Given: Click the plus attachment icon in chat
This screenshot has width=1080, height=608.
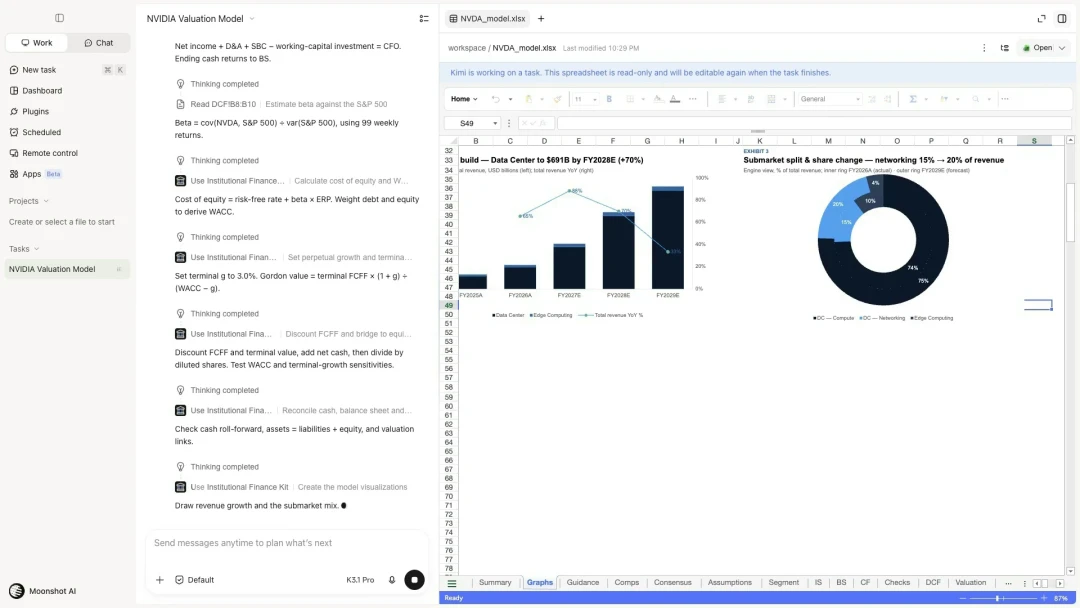Looking at the screenshot, I should point(160,580).
